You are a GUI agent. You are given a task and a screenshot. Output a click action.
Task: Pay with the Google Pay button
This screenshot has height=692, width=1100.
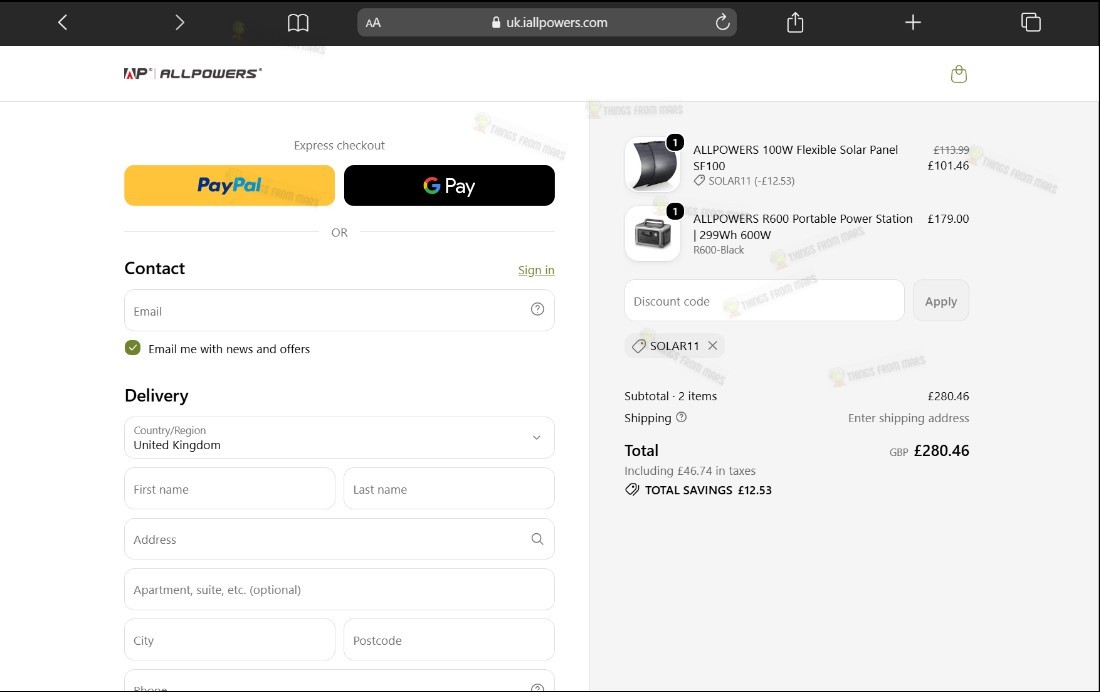click(449, 185)
